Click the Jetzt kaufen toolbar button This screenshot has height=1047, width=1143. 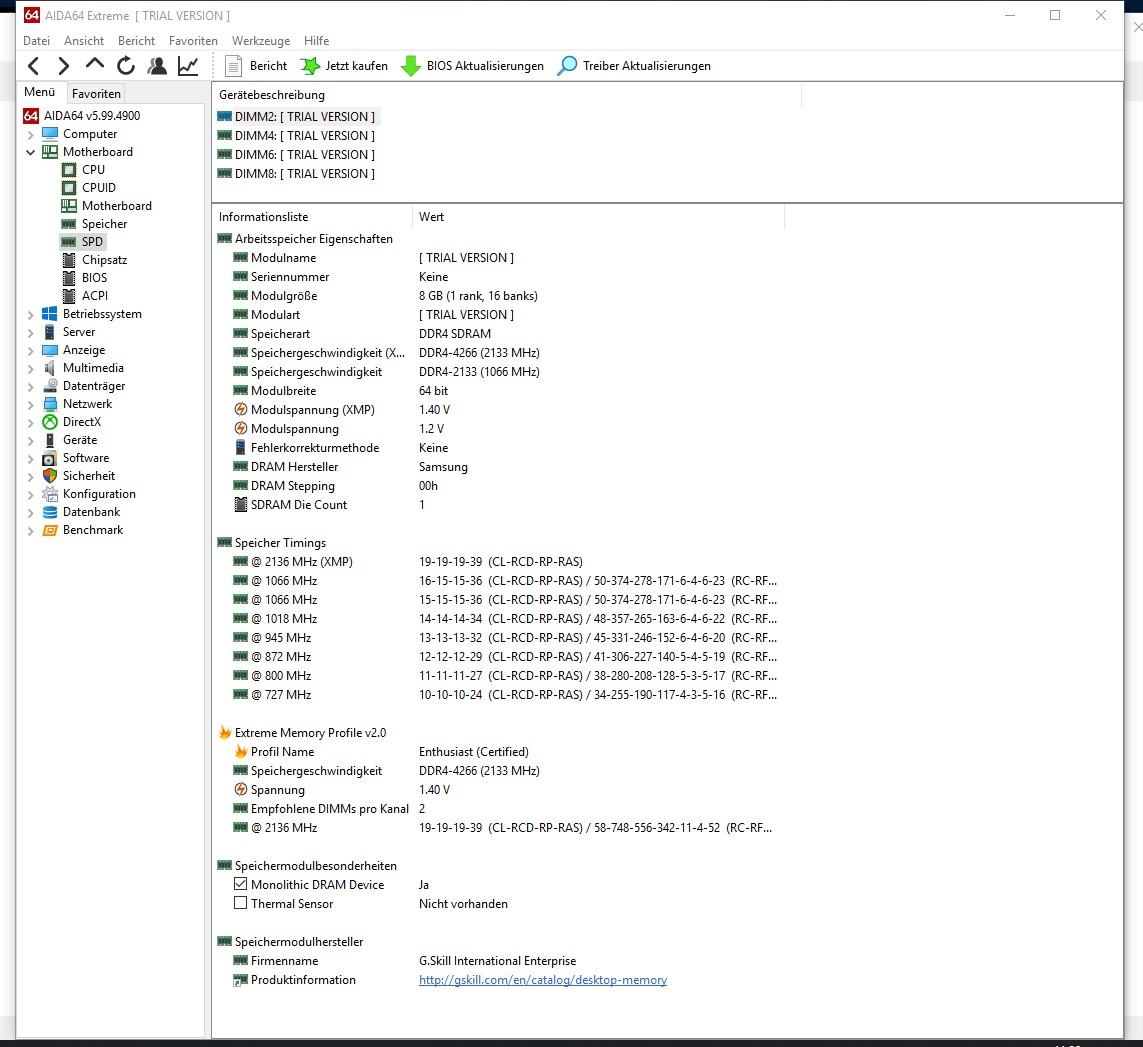click(344, 66)
